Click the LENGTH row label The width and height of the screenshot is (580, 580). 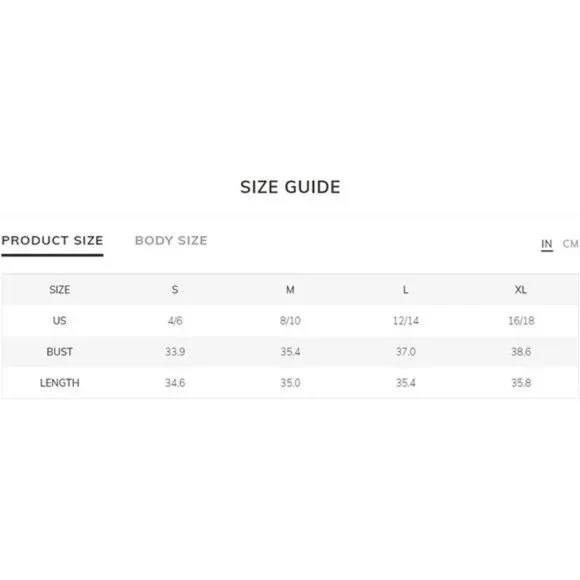(x=60, y=383)
